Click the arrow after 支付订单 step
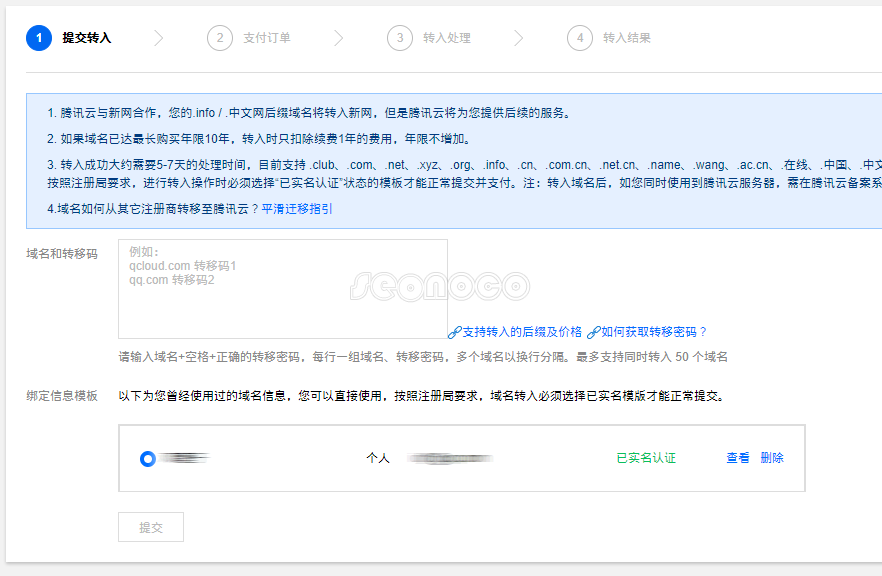 tap(338, 38)
